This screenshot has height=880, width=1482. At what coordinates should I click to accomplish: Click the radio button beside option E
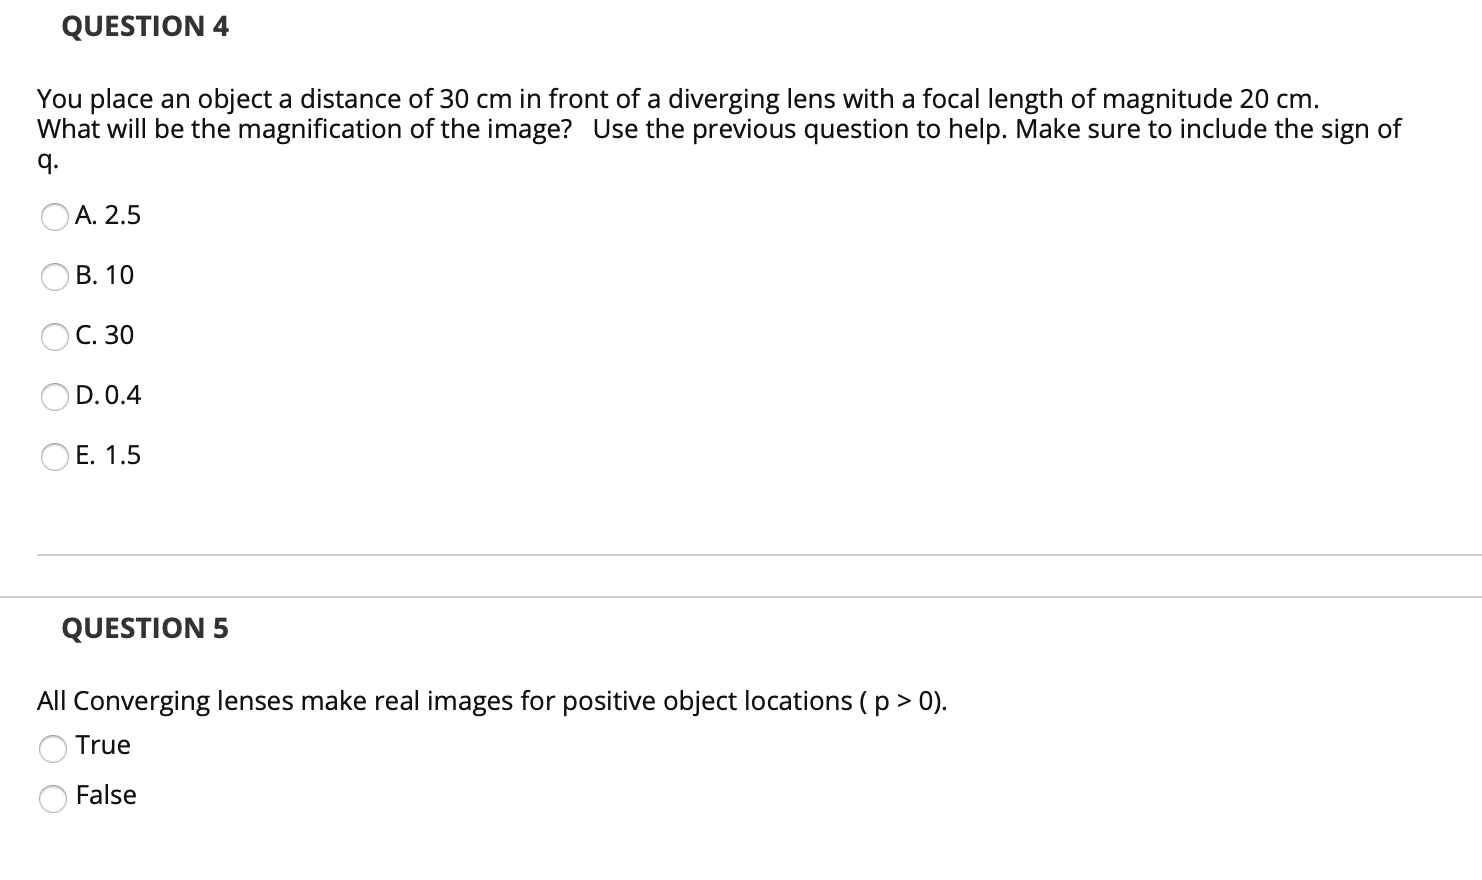coord(56,456)
